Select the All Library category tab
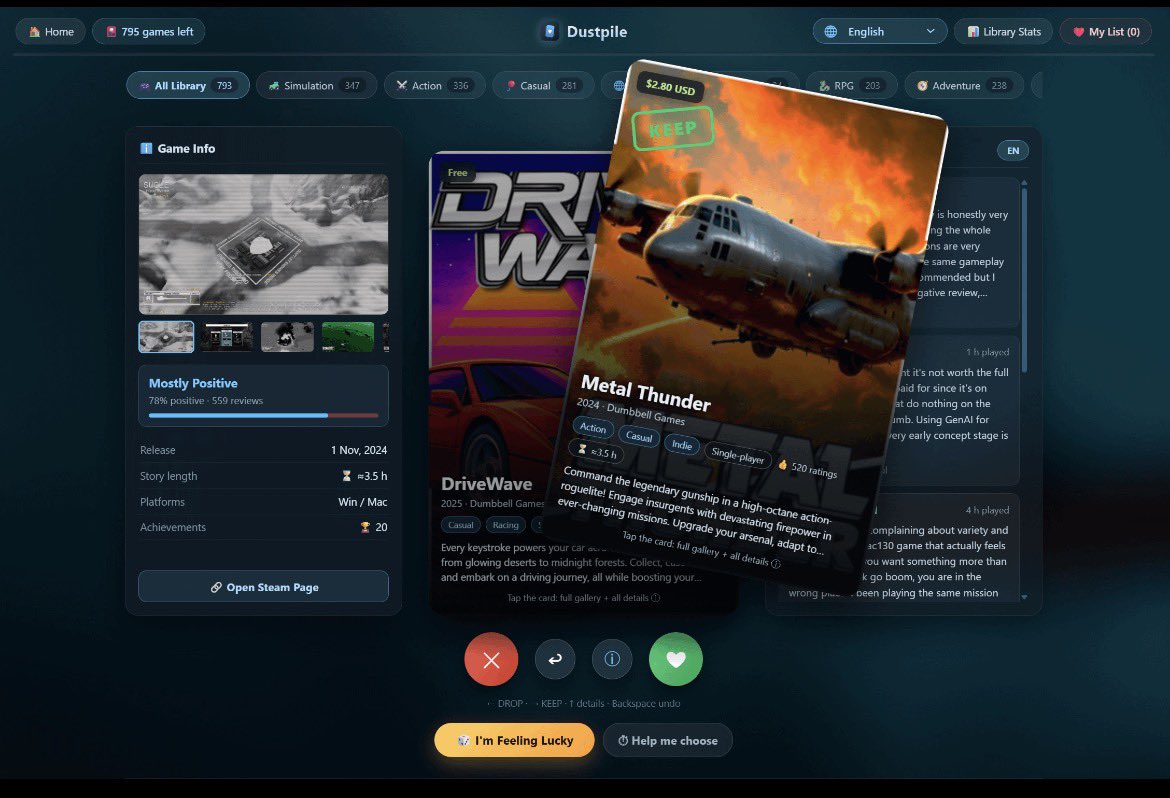This screenshot has height=798, width=1170. (188, 85)
